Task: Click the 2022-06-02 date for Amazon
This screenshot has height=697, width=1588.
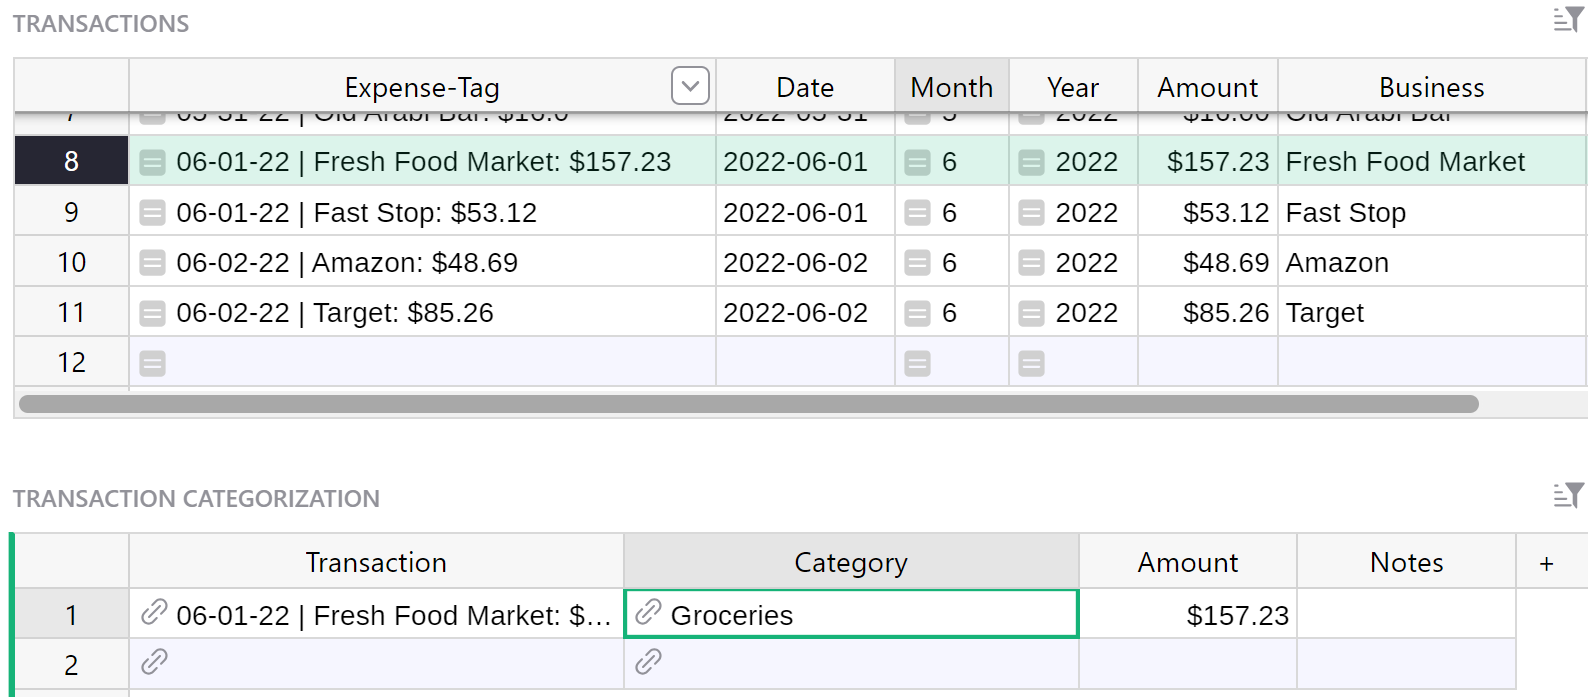Action: click(805, 262)
